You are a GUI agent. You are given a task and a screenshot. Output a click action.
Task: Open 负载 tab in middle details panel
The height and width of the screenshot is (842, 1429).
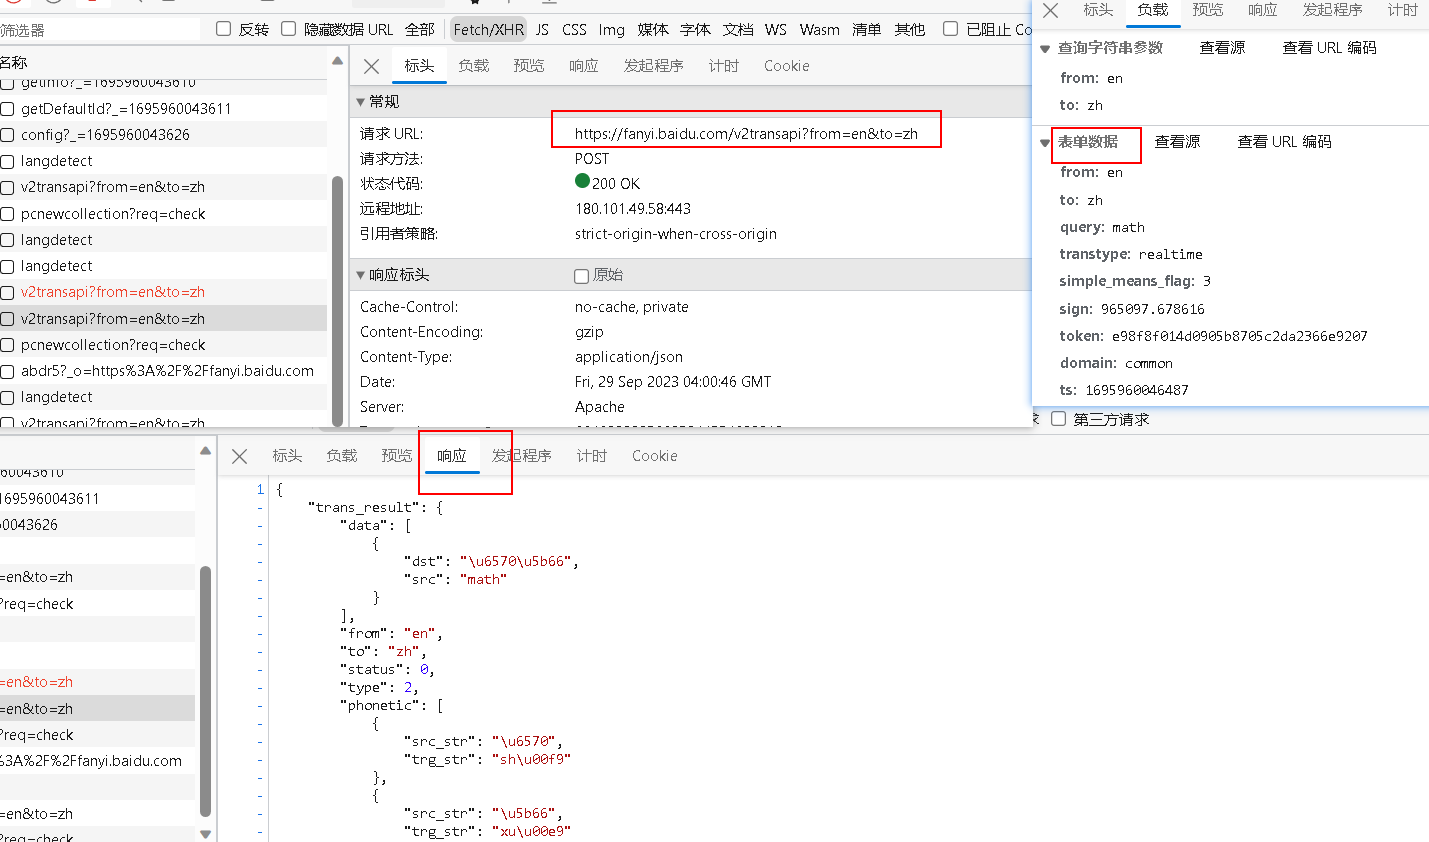coord(474,66)
